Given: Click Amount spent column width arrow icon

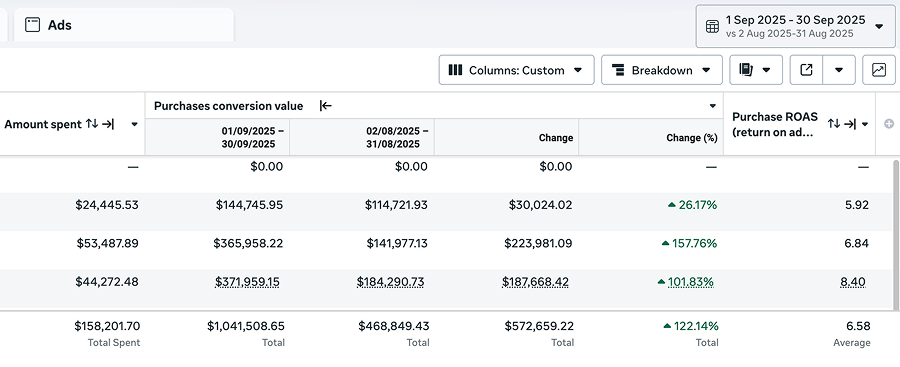Looking at the screenshot, I should pyautogui.click(x=108, y=123).
